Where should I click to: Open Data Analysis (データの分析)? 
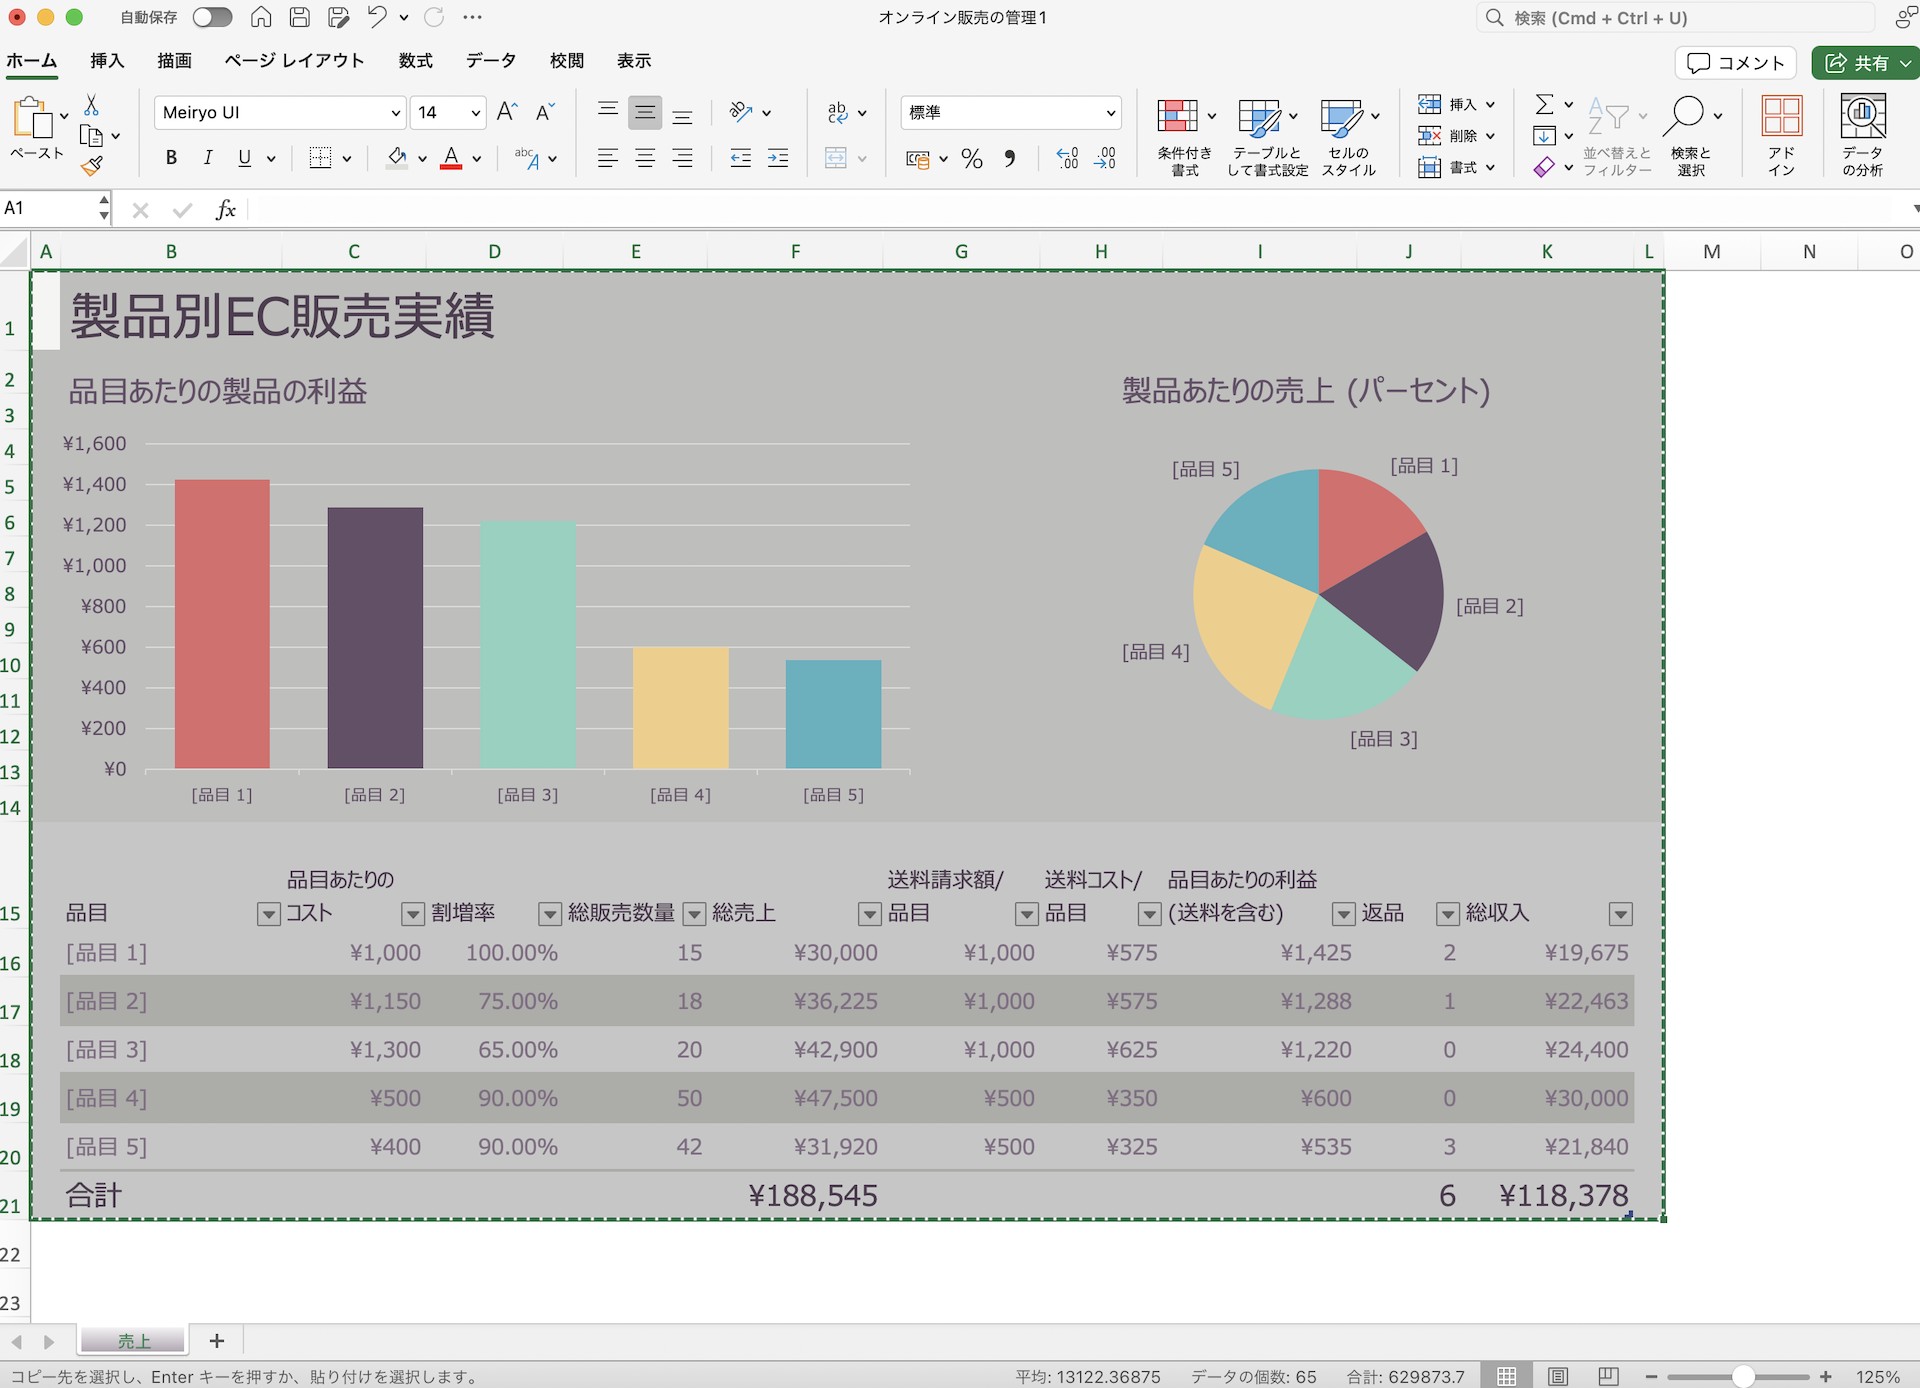tap(1862, 137)
